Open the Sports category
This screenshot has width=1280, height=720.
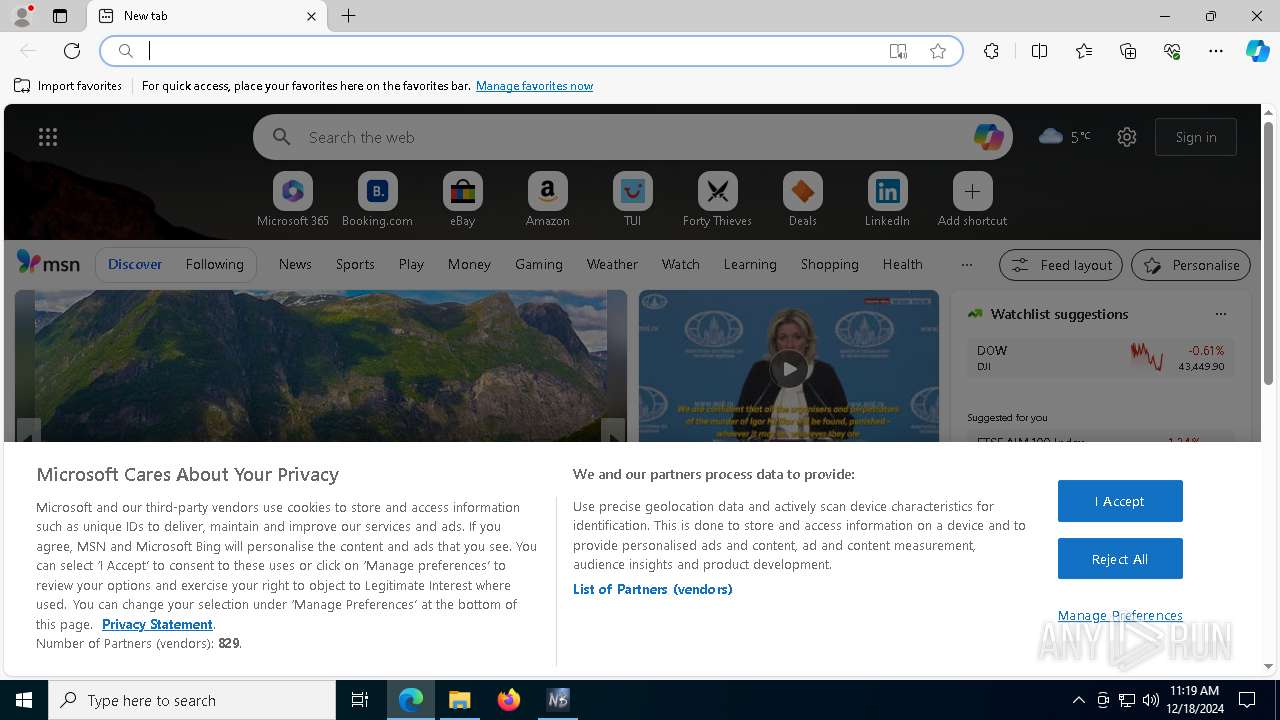click(x=355, y=264)
